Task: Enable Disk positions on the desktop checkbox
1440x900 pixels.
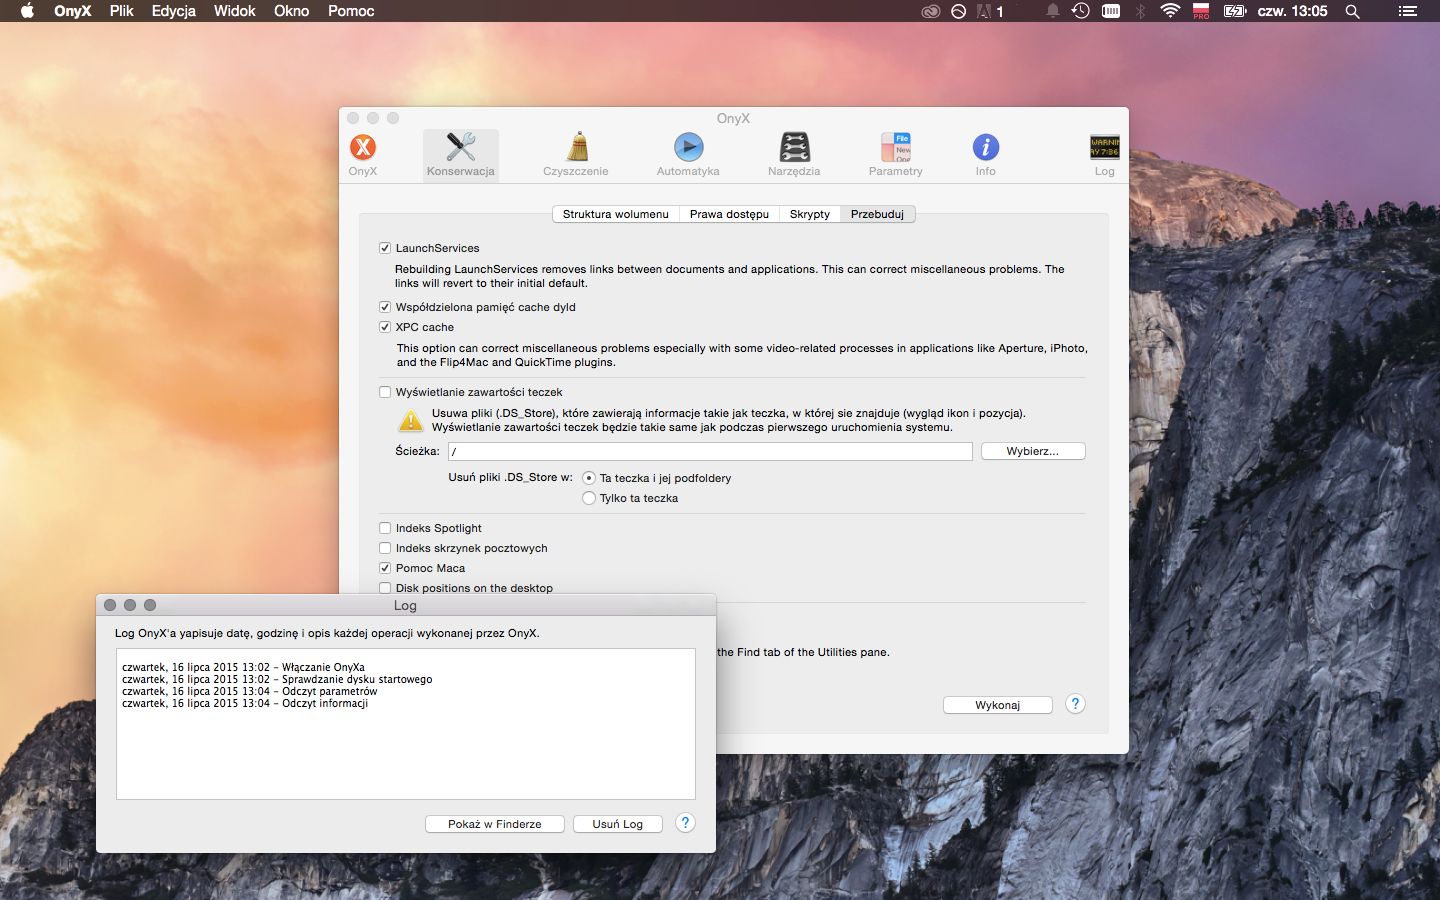Action: pos(385,588)
